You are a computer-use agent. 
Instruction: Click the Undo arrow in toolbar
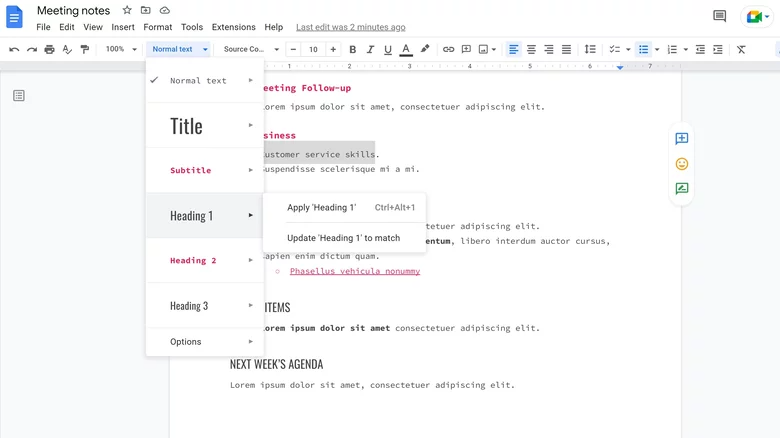point(14,49)
